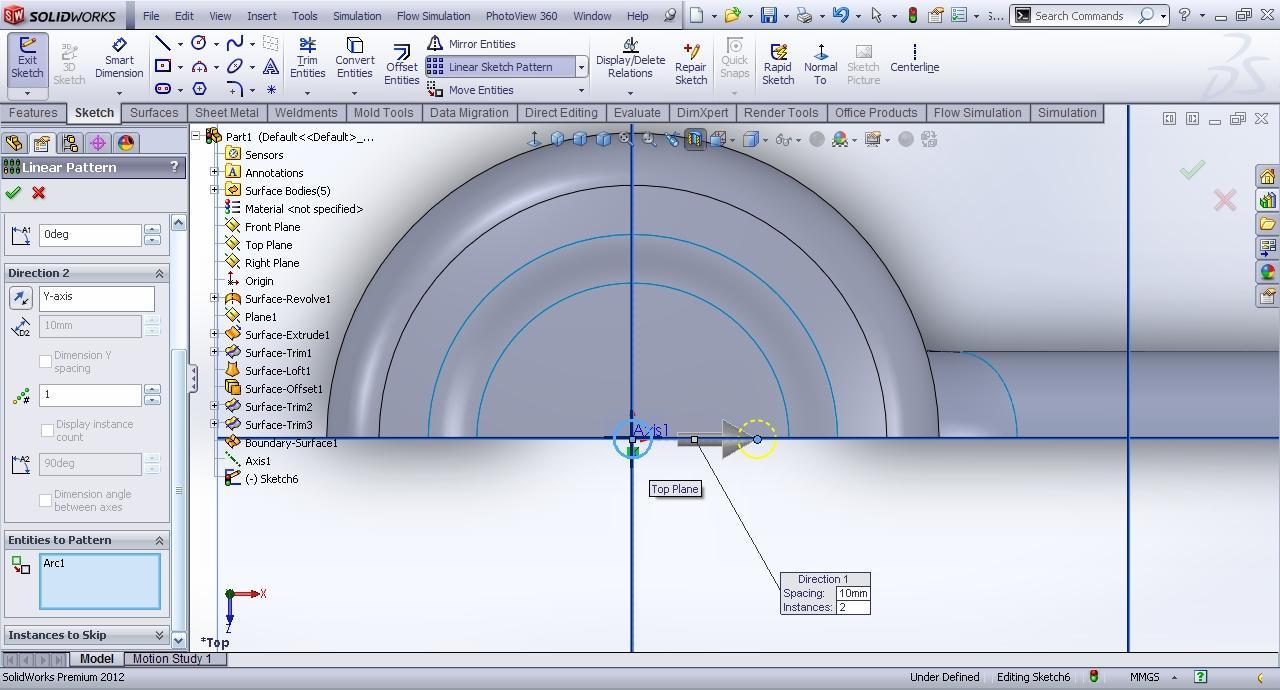Select Boundary-Surface1 in the tree
The height and width of the screenshot is (690, 1280).
coord(291,443)
